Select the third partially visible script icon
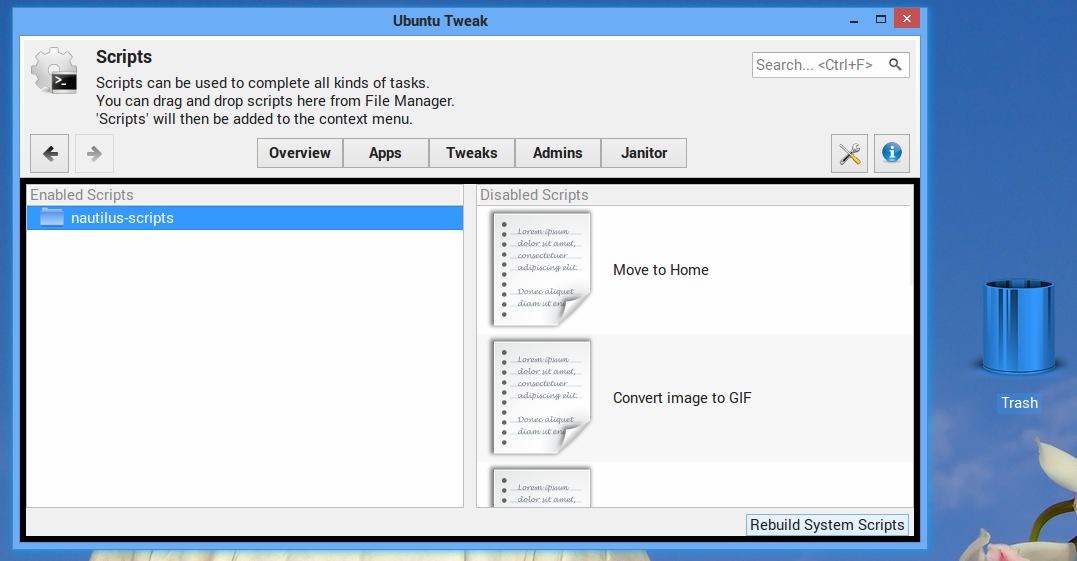 [541, 487]
